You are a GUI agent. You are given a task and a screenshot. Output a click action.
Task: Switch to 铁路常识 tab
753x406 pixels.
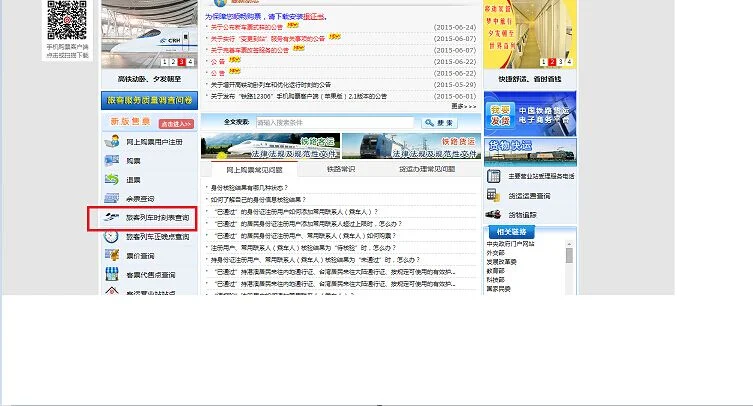pos(341,169)
